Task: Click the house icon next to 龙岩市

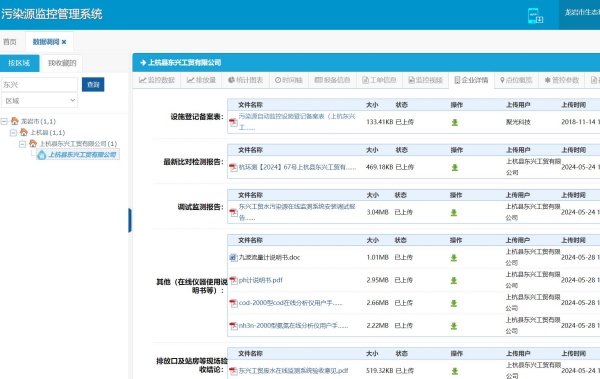Action: (x=15, y=121)
